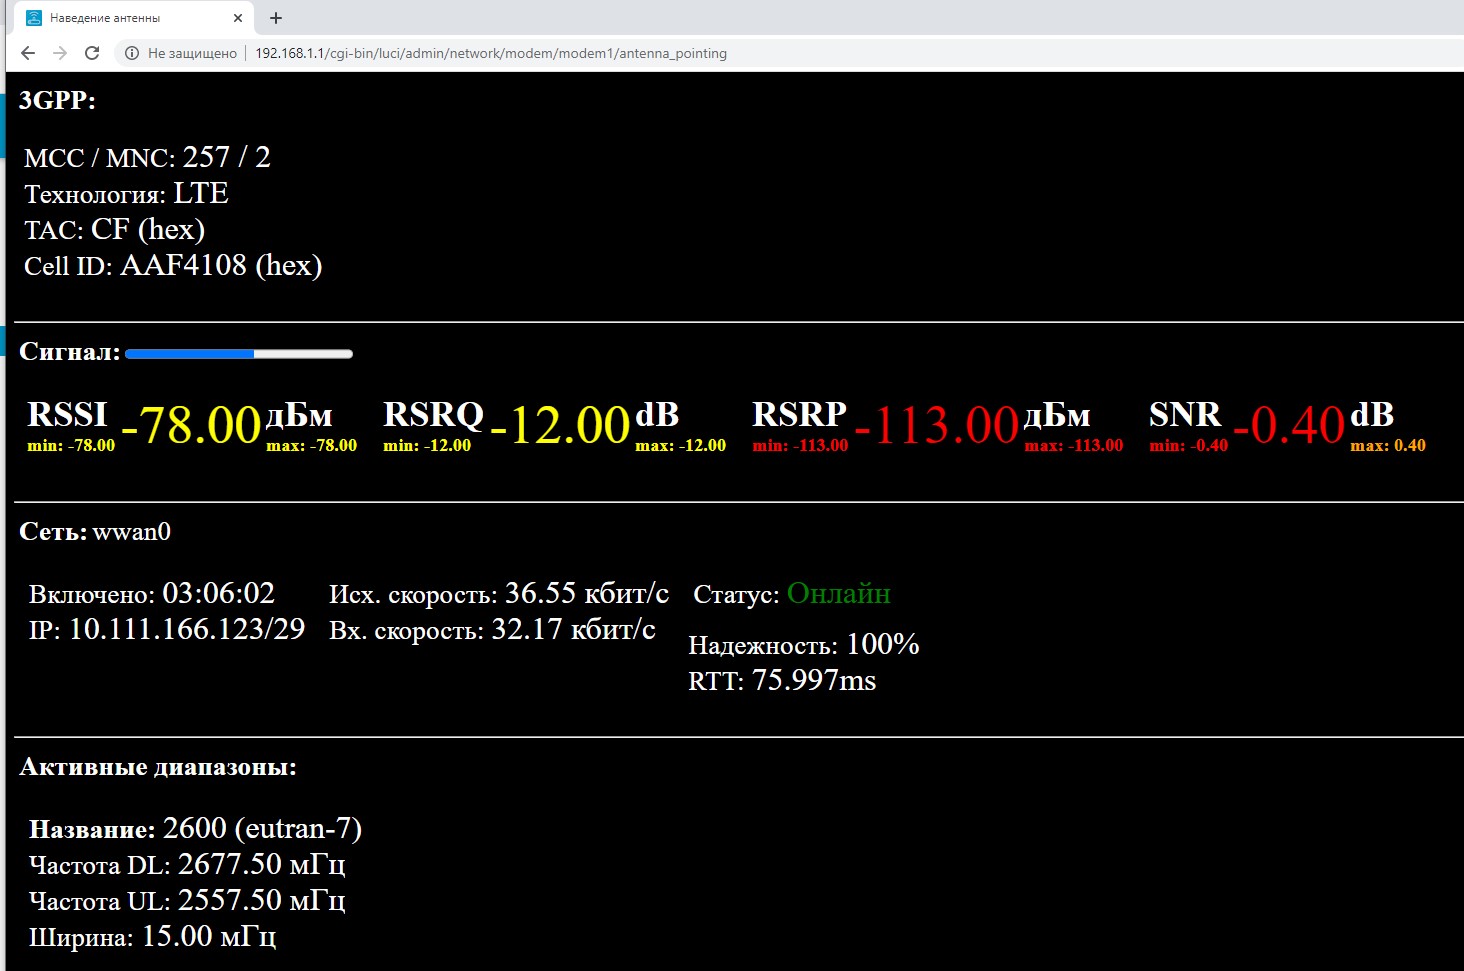Click the red RSRP value -113.00
The height and width of the screenshot is (971, 1464).
tap(936, 425)
